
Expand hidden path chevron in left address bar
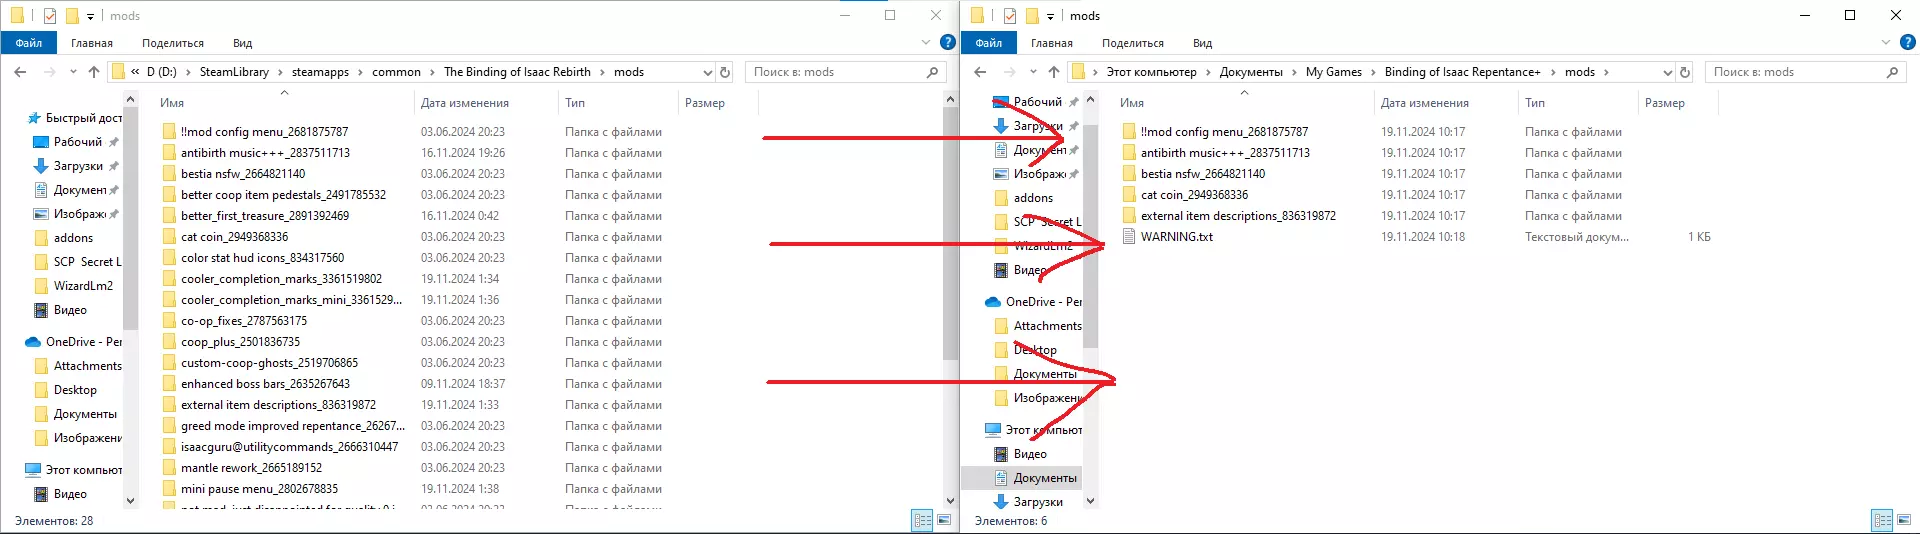(135, 72)
